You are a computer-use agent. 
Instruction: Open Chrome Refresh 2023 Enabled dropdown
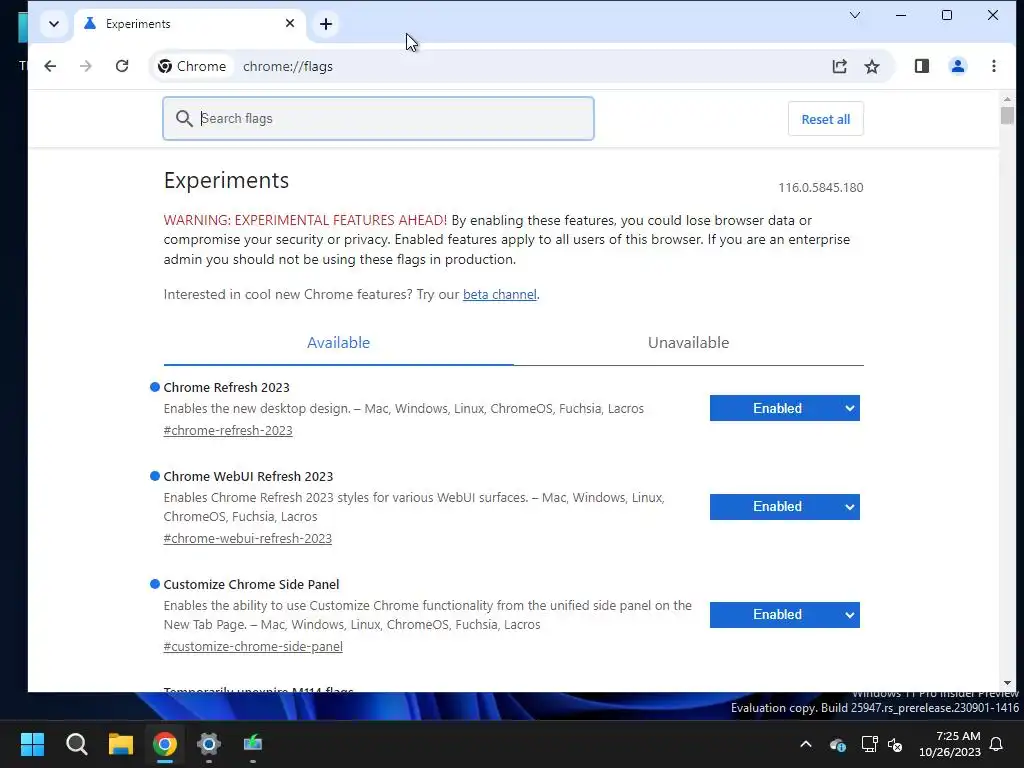tap(784, 408)
